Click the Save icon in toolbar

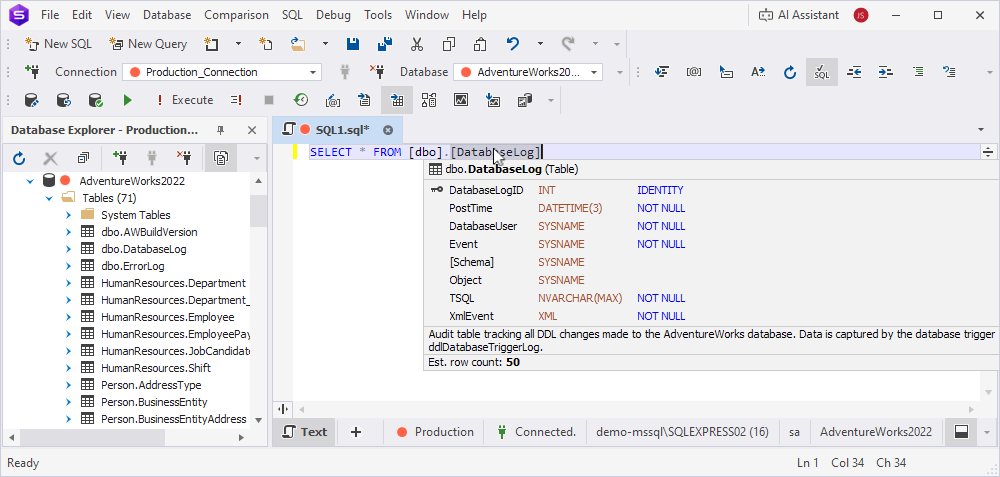[x=352, y=44]
